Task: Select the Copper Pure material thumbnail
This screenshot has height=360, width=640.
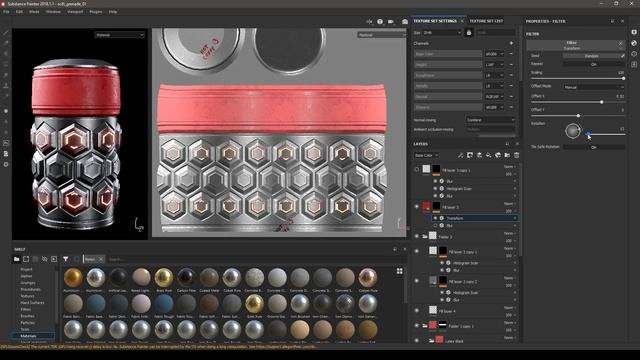Action: 368,278
